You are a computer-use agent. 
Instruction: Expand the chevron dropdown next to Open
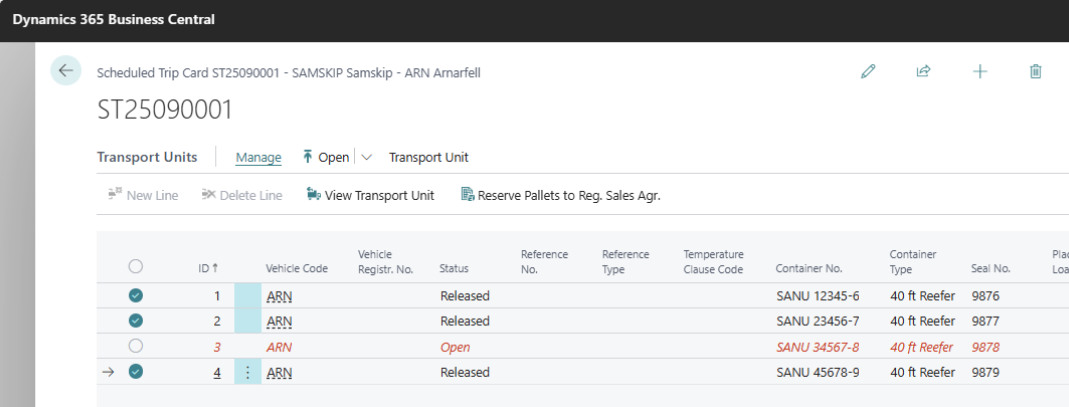point(366,157)
